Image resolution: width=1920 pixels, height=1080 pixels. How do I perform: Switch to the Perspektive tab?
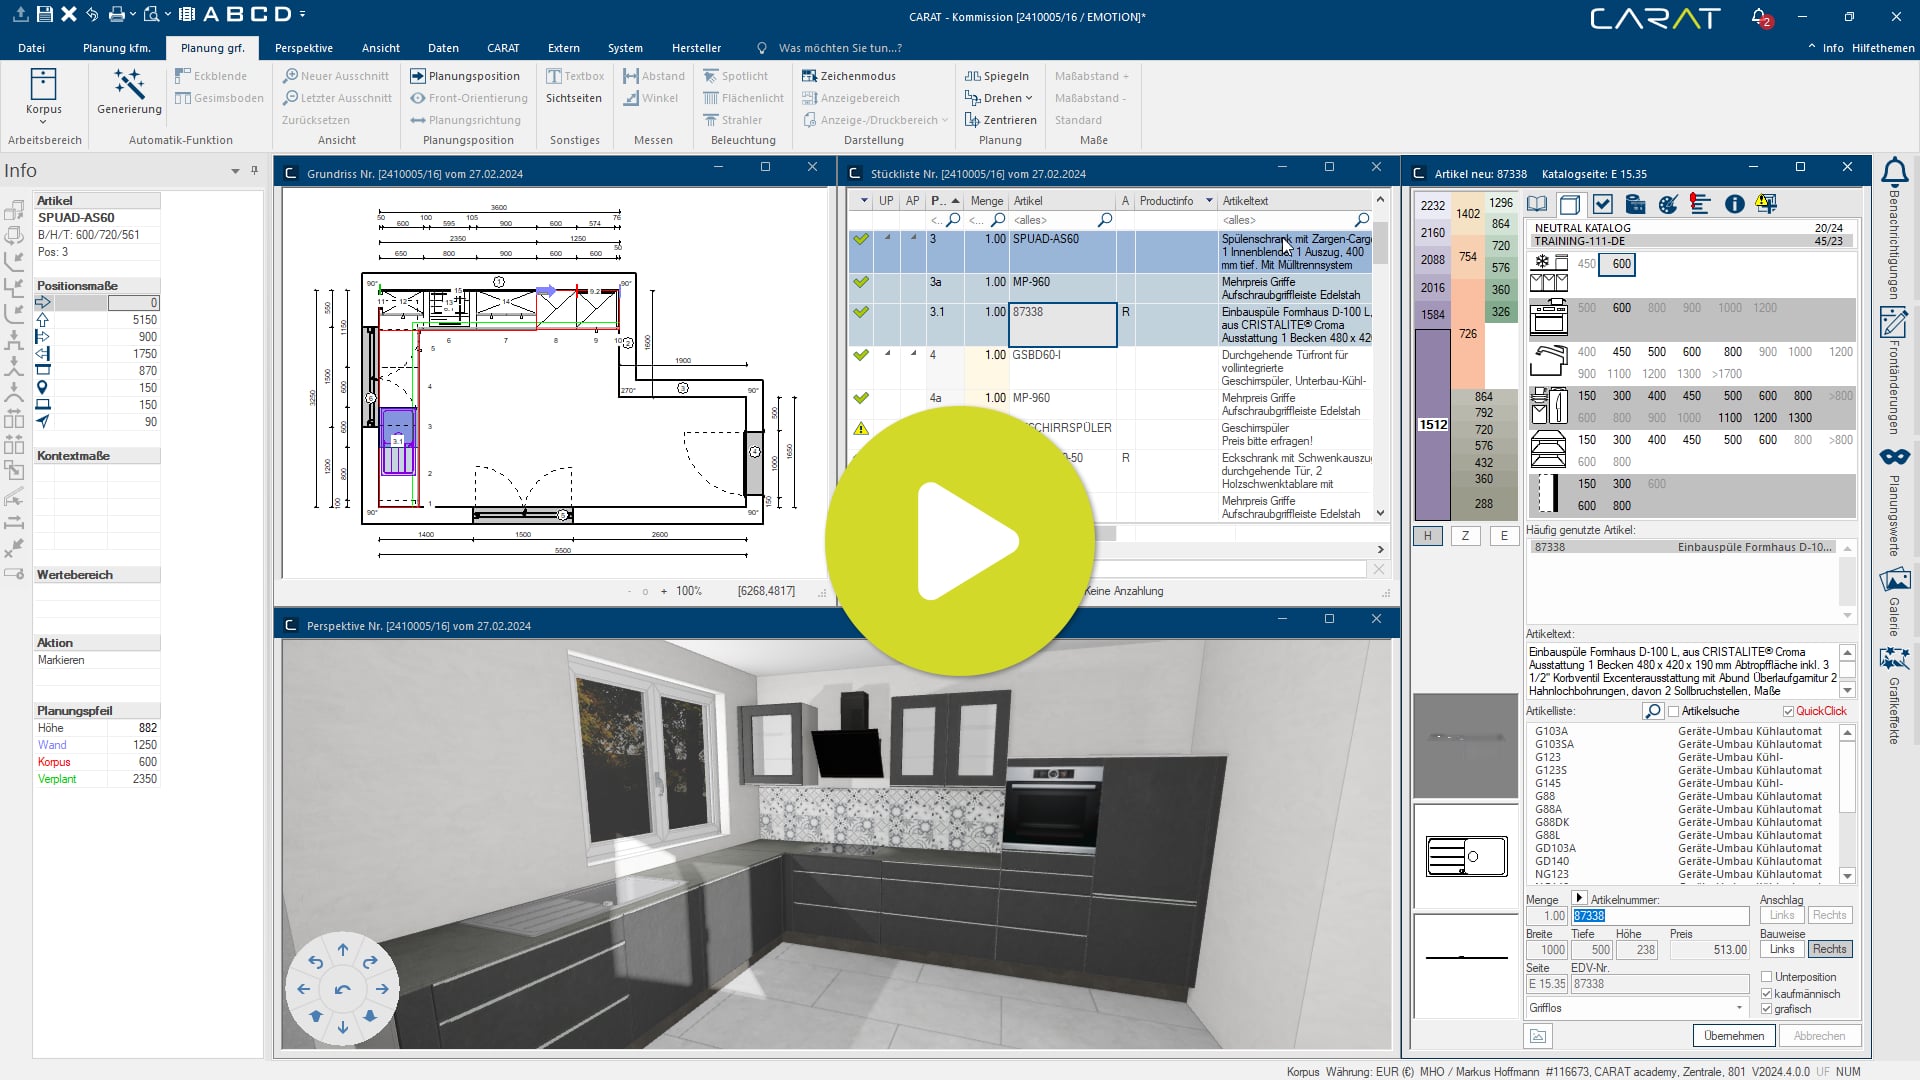[x=304, y=48]
